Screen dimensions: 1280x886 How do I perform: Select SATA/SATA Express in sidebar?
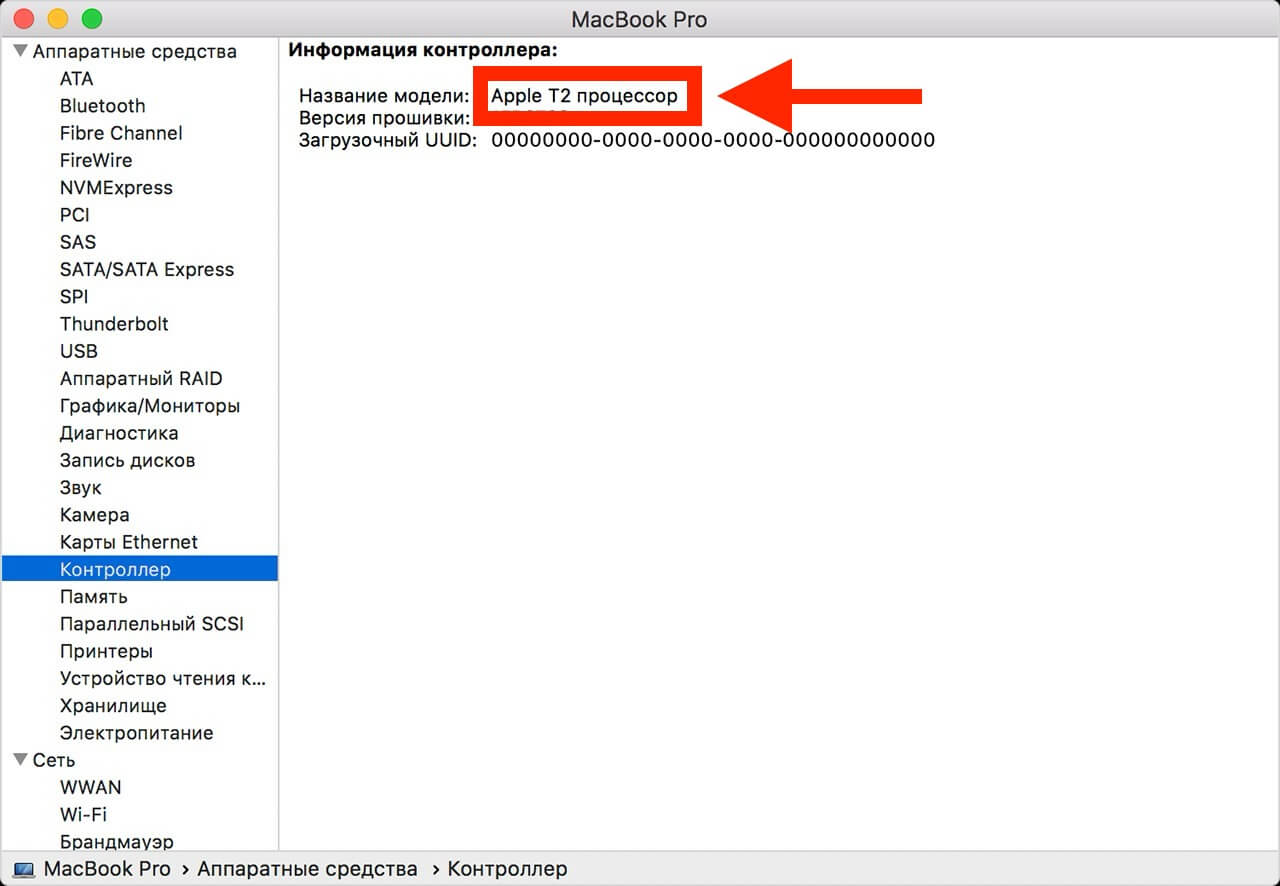[147, 269]
